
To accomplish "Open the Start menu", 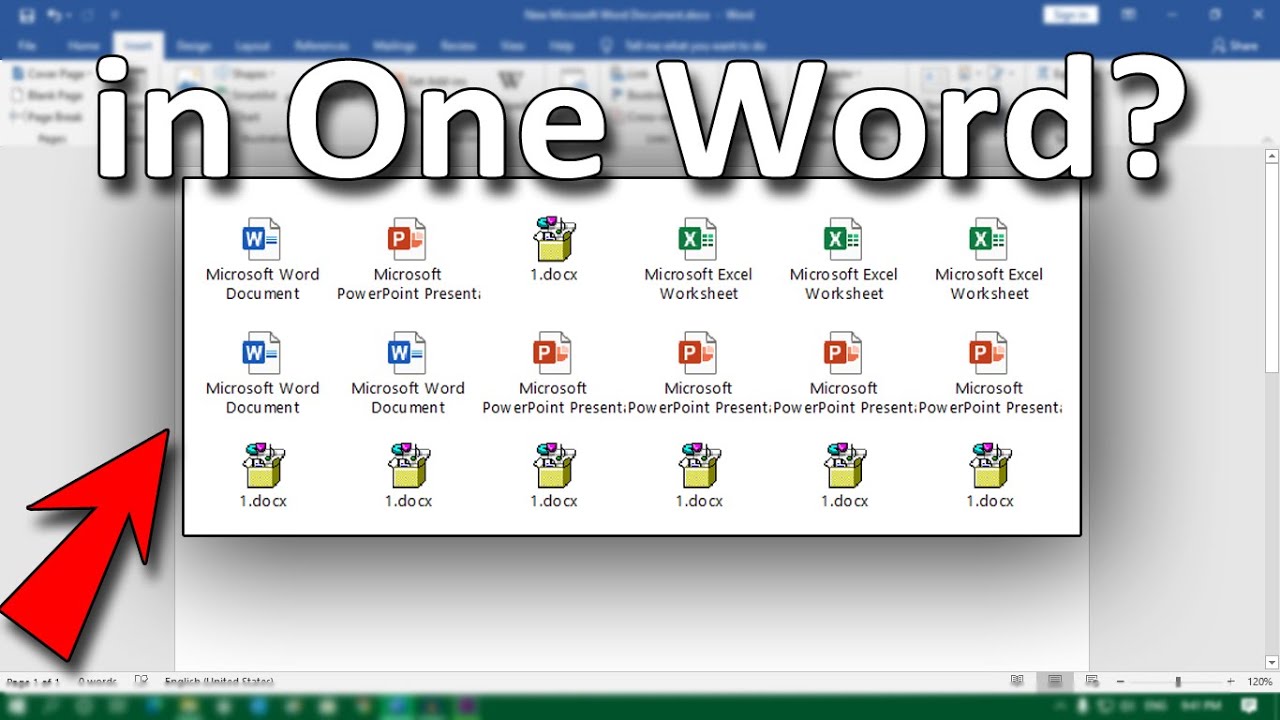I will 14,706.
